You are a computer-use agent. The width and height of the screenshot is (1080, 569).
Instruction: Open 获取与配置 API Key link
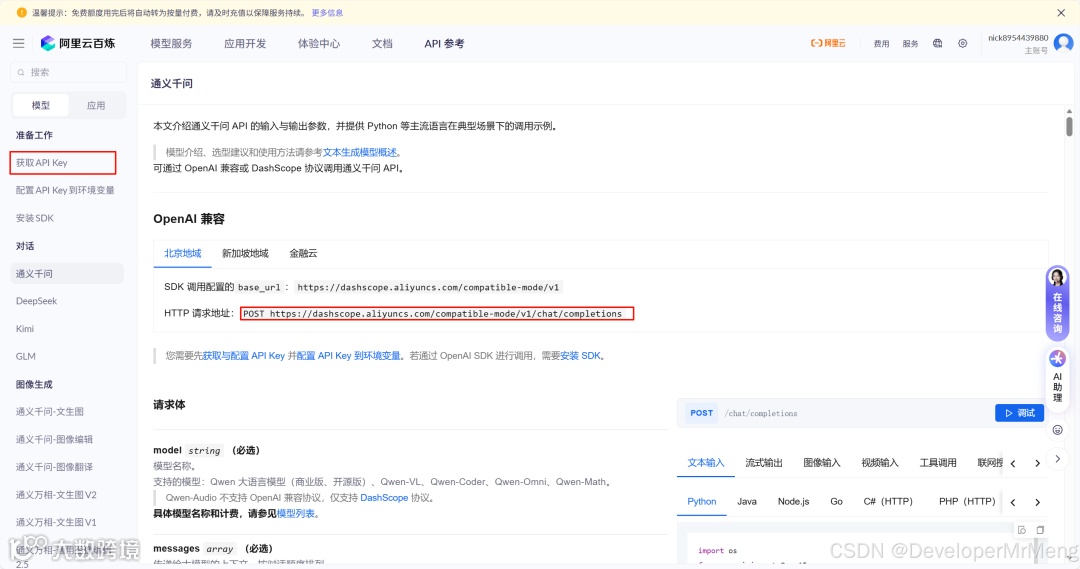pyautogui.click(x=244, y=355)
